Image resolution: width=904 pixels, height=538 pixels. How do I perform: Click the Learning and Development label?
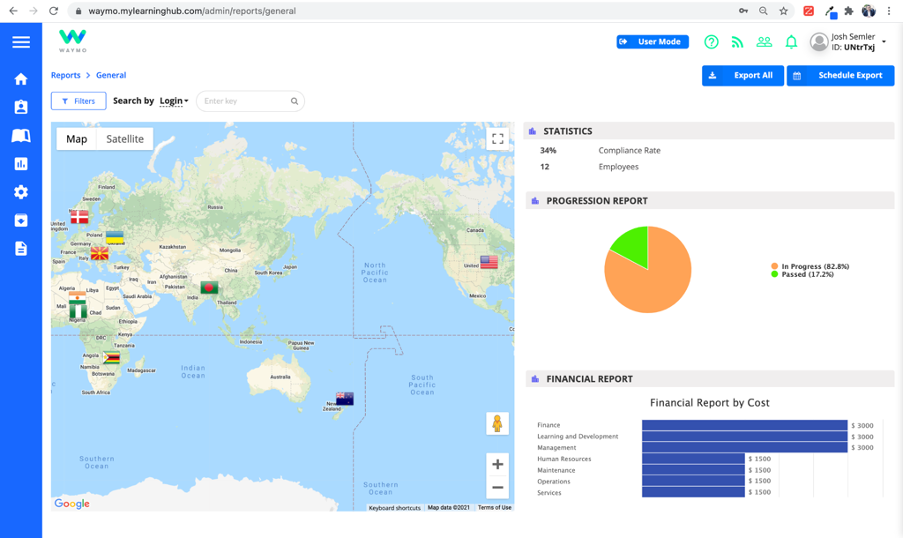pos(578,437)
